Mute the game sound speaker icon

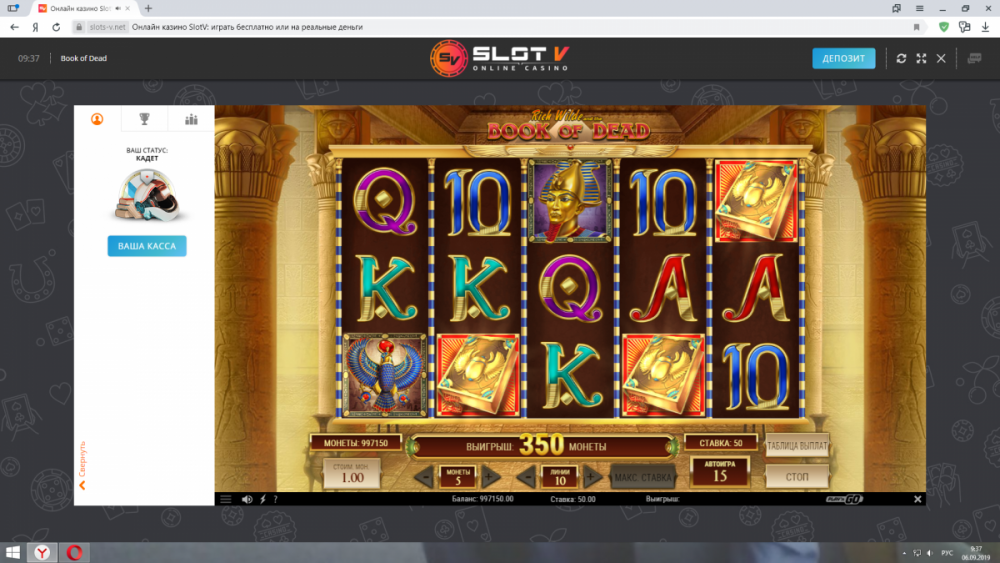pyautogui.click(x=247, y=499)
